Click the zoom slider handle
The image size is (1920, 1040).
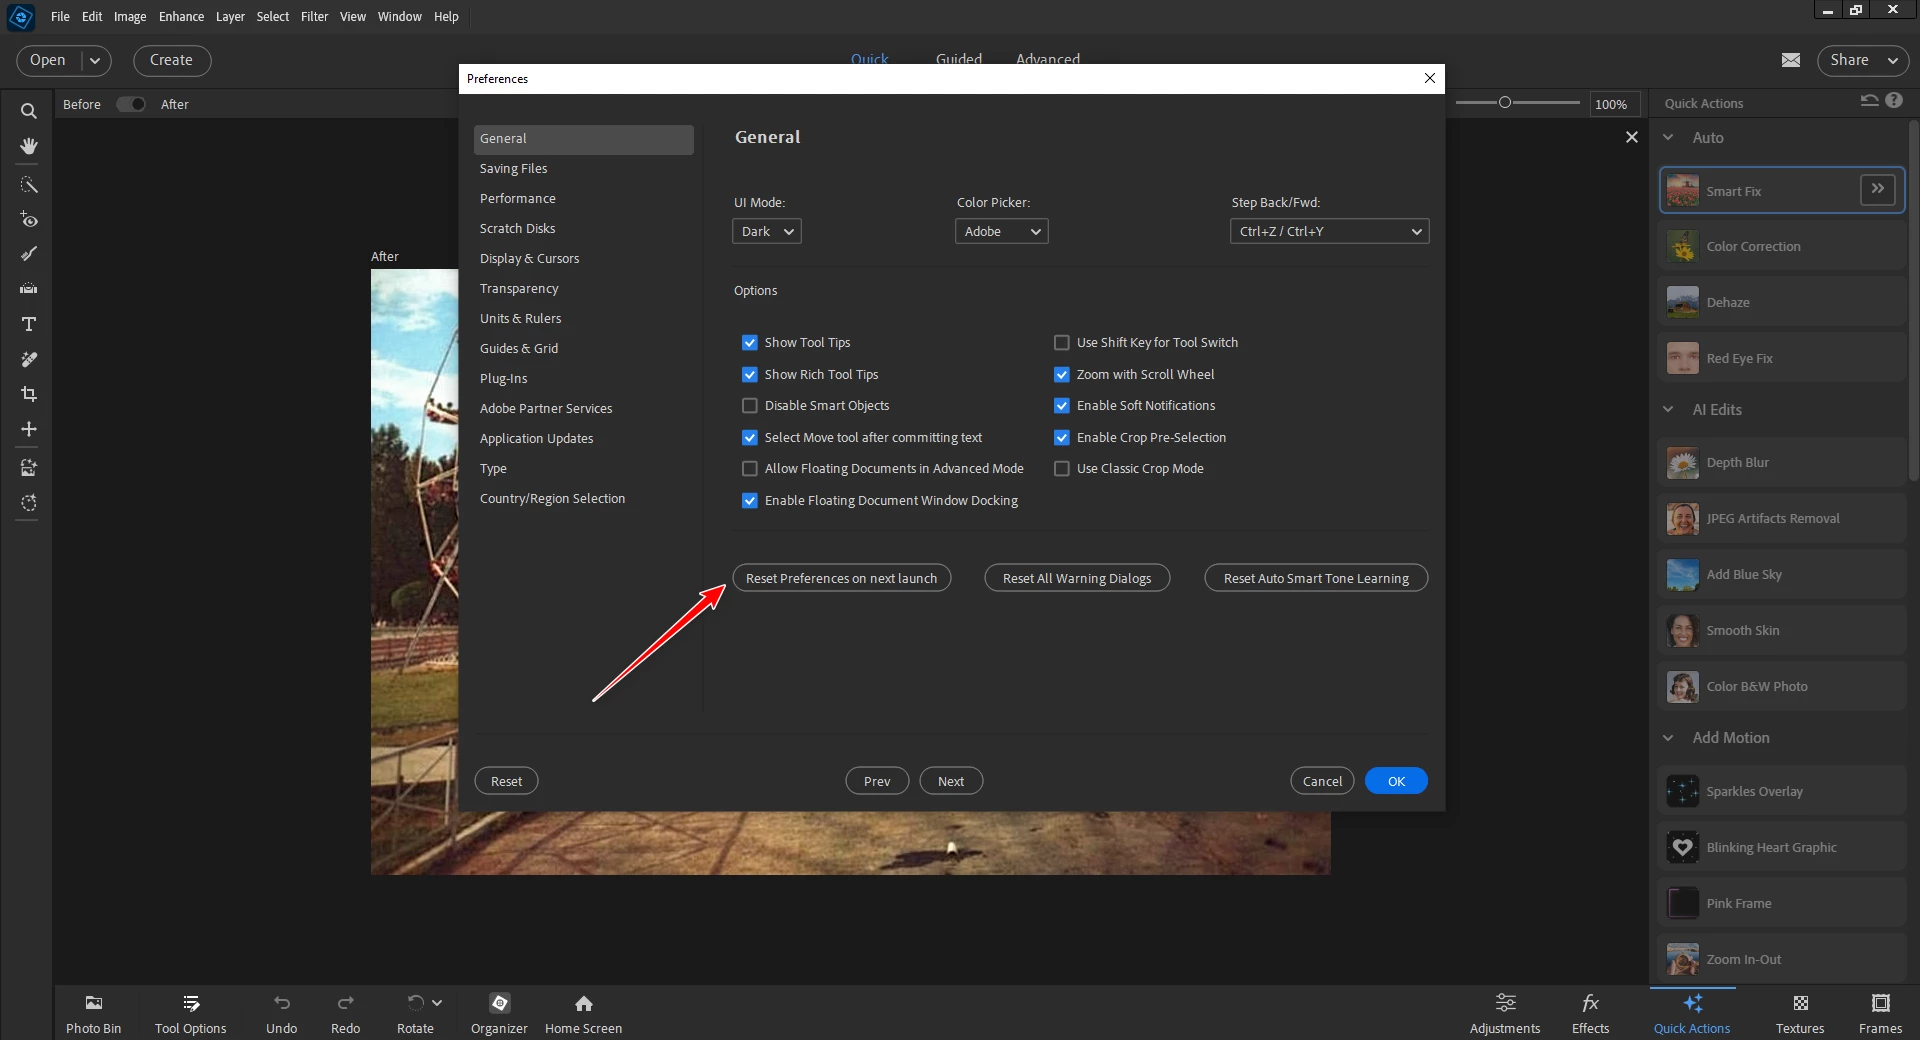[1504, 102]
